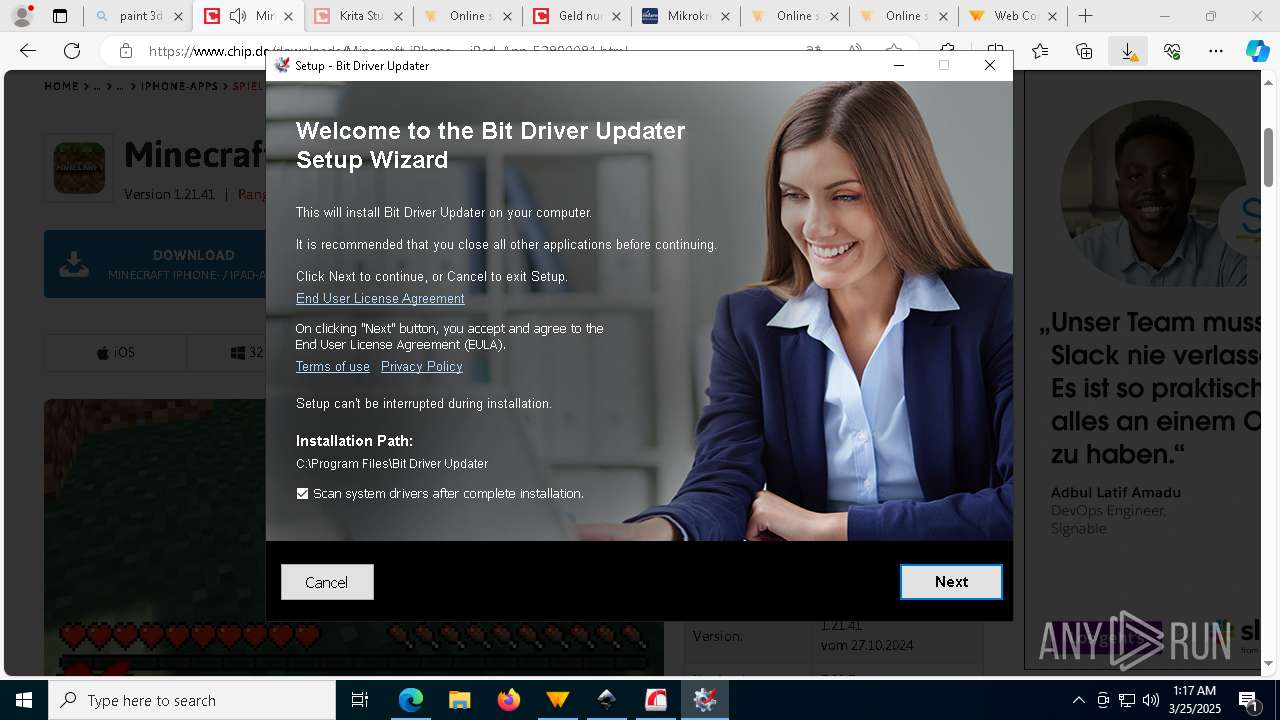Open the Edge profile icon

(x=22, y=16)
